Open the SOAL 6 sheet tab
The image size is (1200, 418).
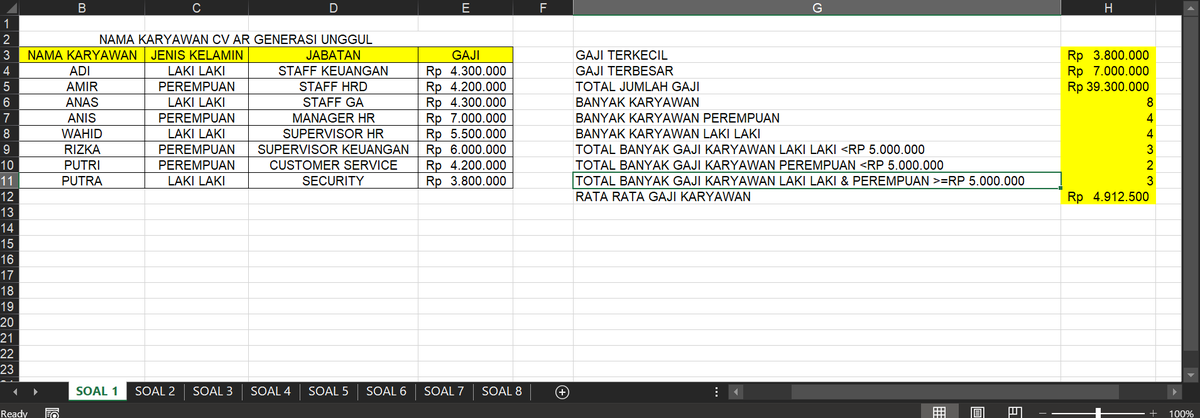point(387,392)
